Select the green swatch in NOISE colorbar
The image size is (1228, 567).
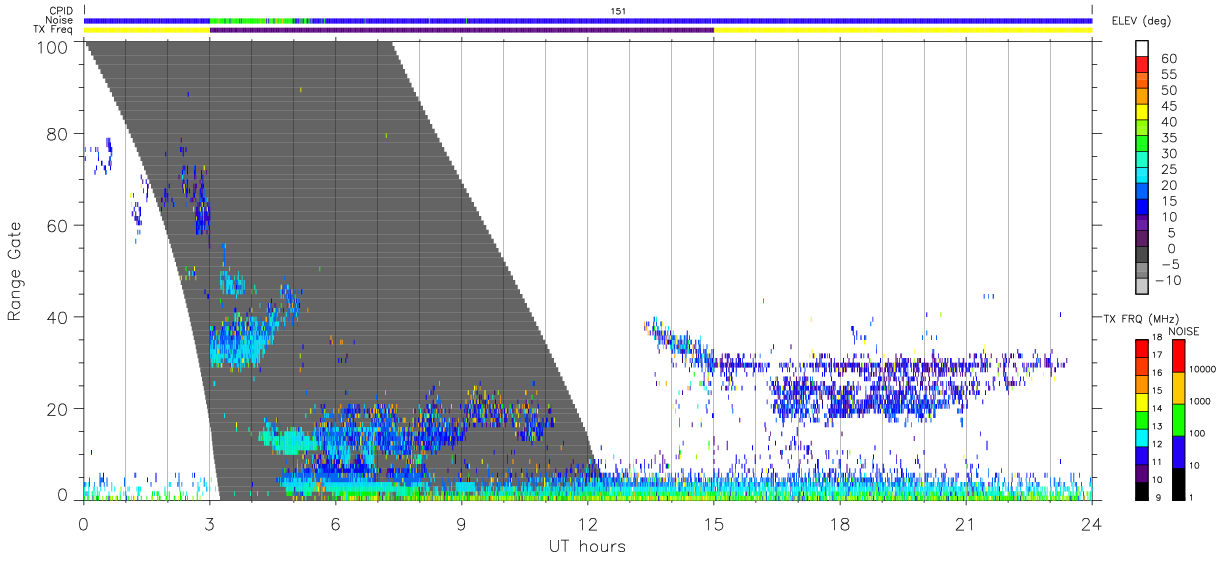pyautogui.click(x=1177, y=419)
